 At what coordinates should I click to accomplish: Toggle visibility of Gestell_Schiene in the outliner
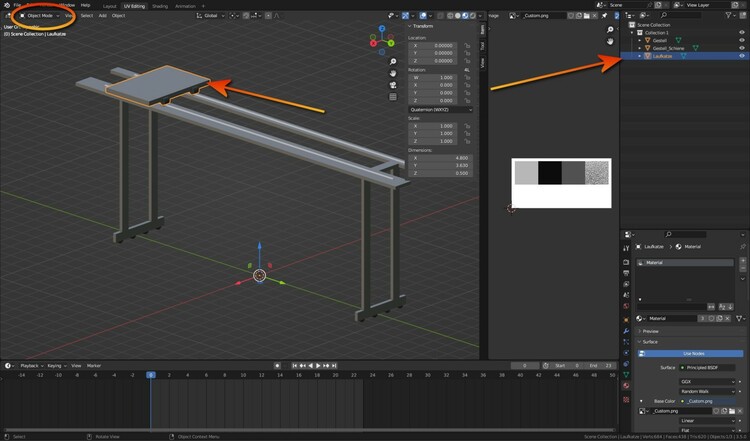click(741, 48)
